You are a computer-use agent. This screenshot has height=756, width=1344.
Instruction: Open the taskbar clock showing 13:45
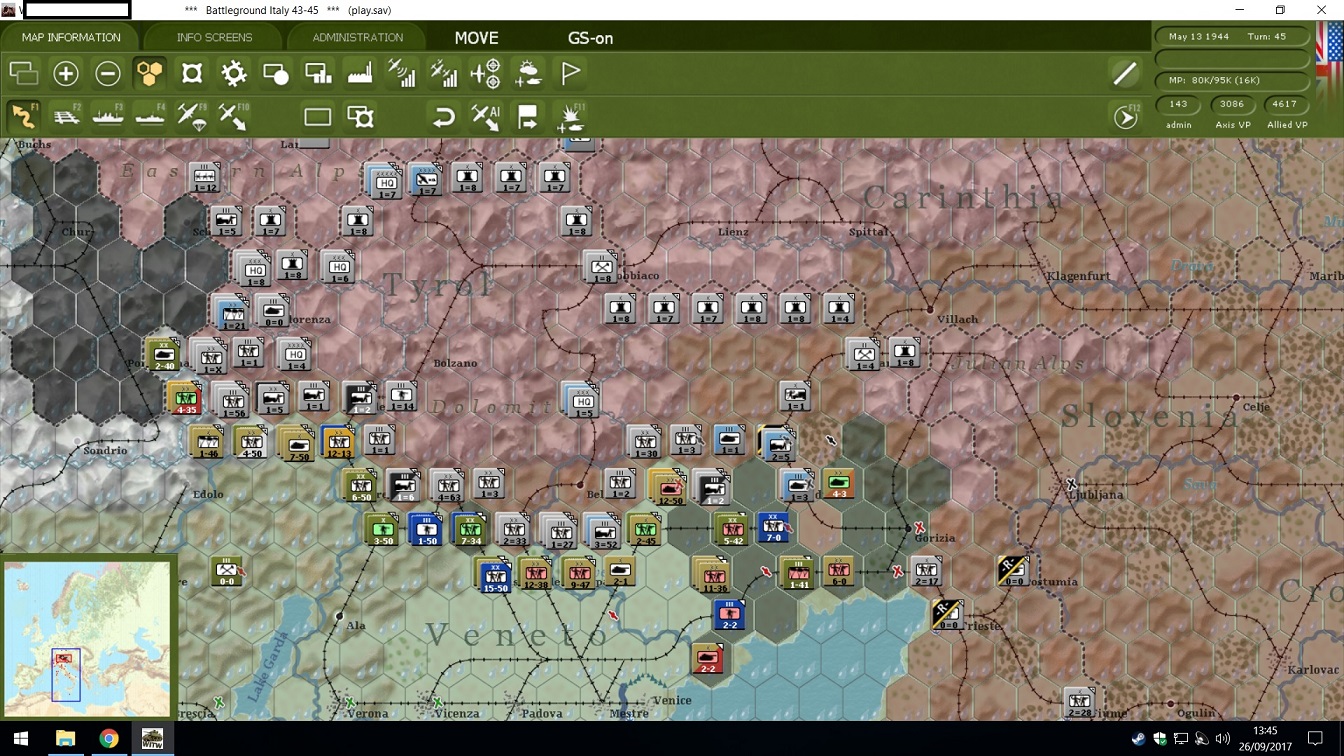pyautogui.click(x=1265, y=739)
